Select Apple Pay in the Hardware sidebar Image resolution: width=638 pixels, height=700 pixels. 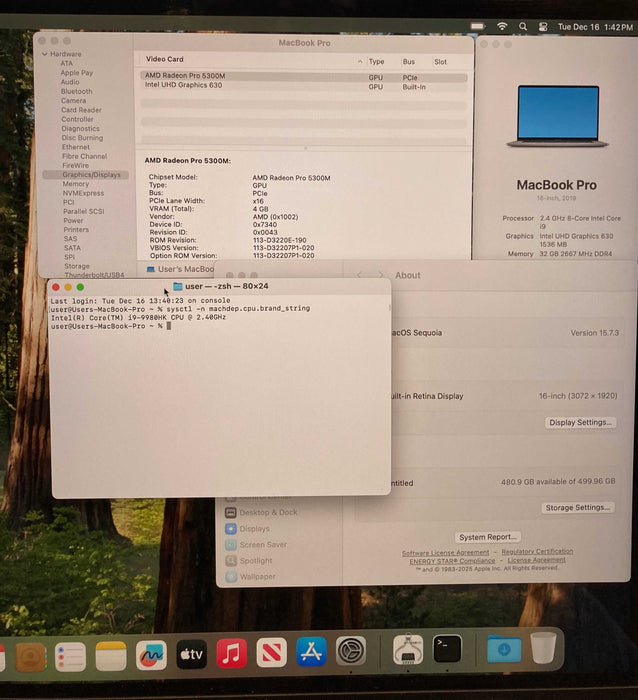77,73
